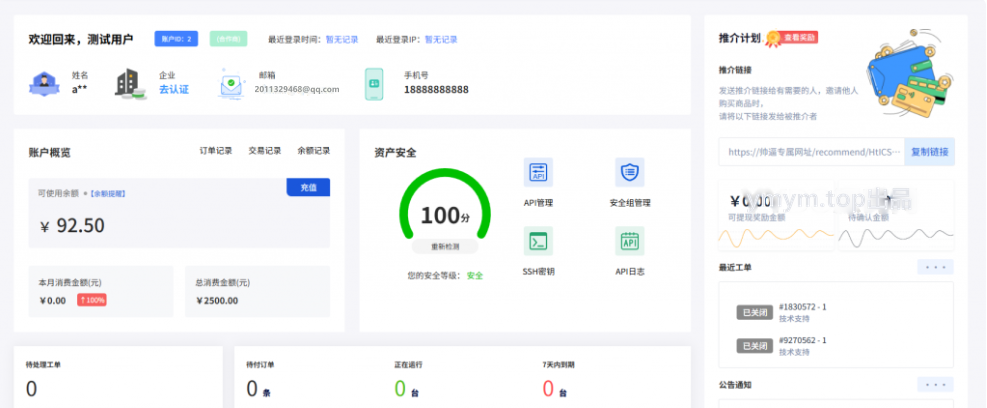Image resolution: width=987 pixels, height=408 pixels.
Task: Click the 待处理工单 count
Action: tap(31, 389)
